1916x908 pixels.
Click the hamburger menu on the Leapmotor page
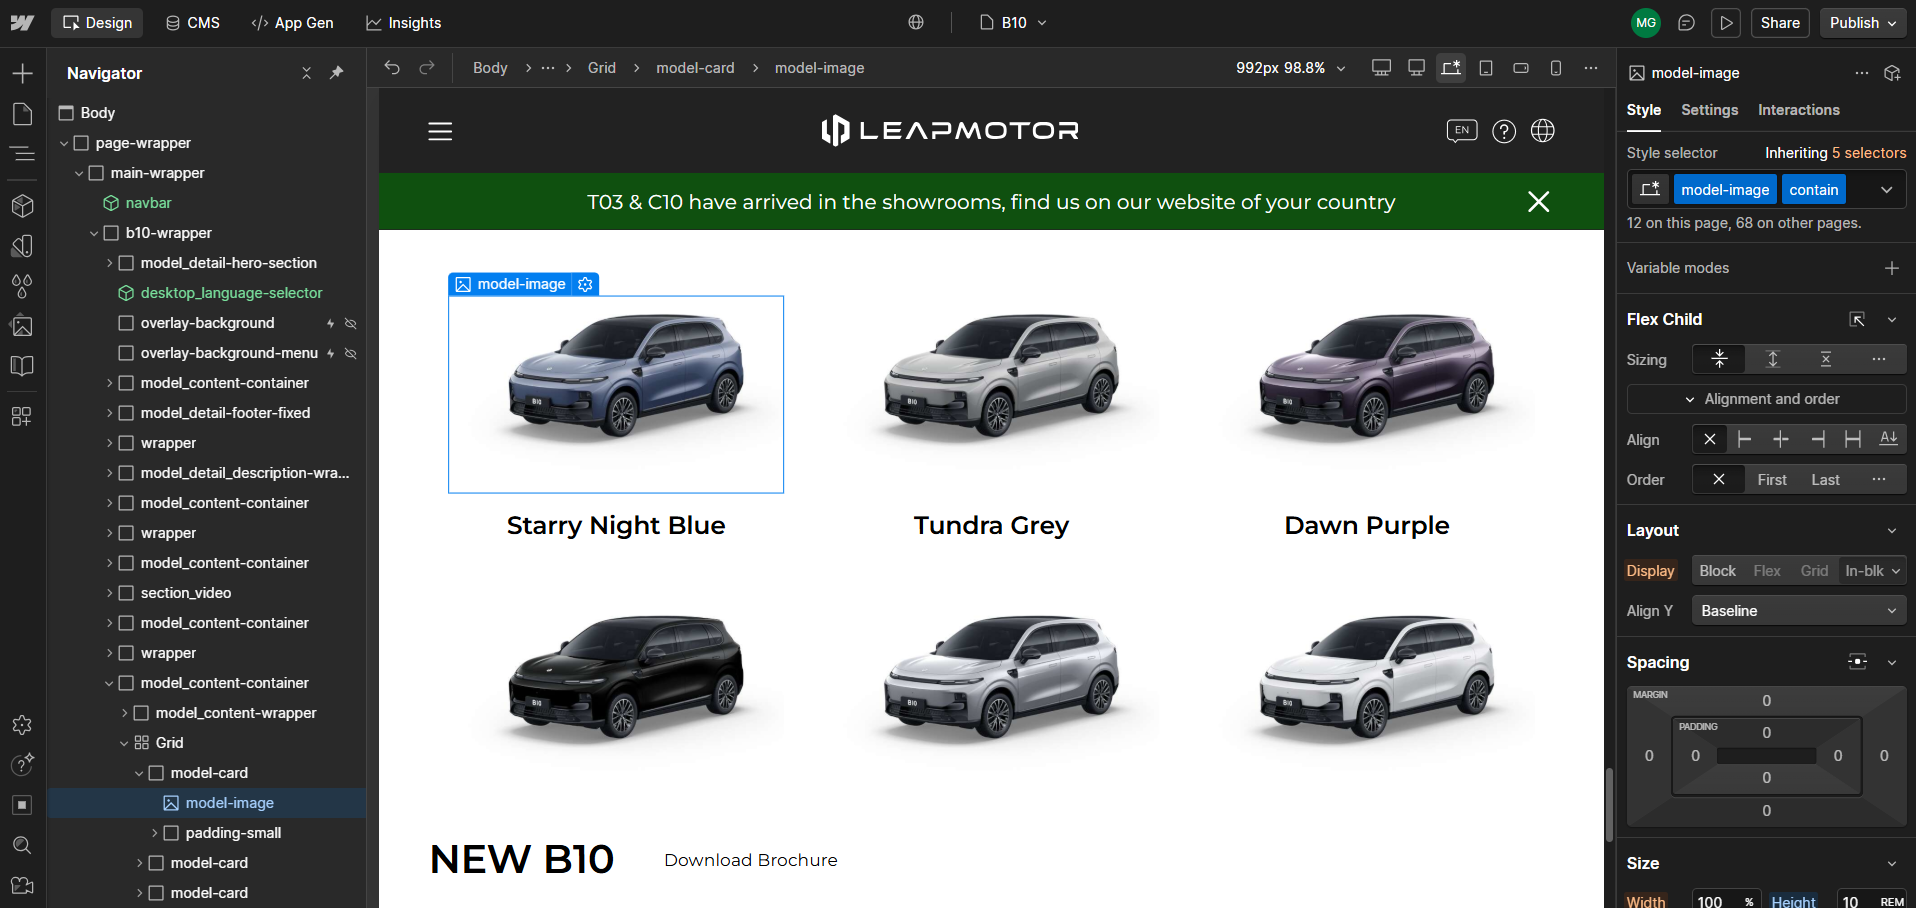[441, 131]
